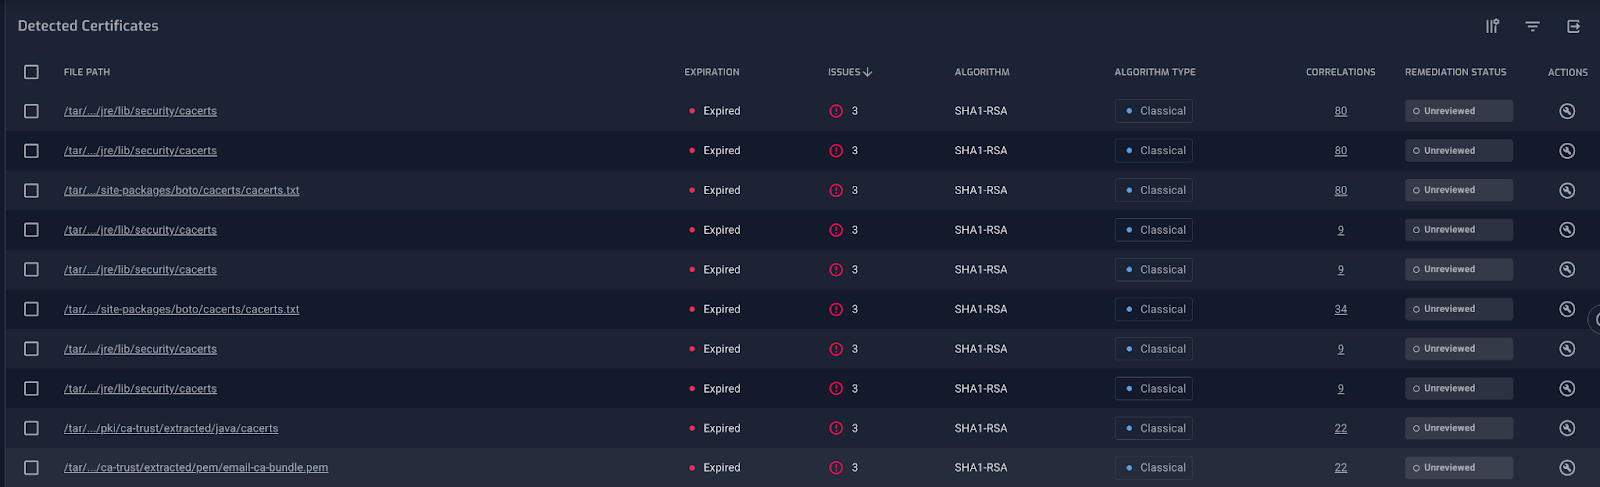Click the ALGORITHM TYPE column header
The height and width of the screenshot is (487, 1600).
pos(1154,72)
